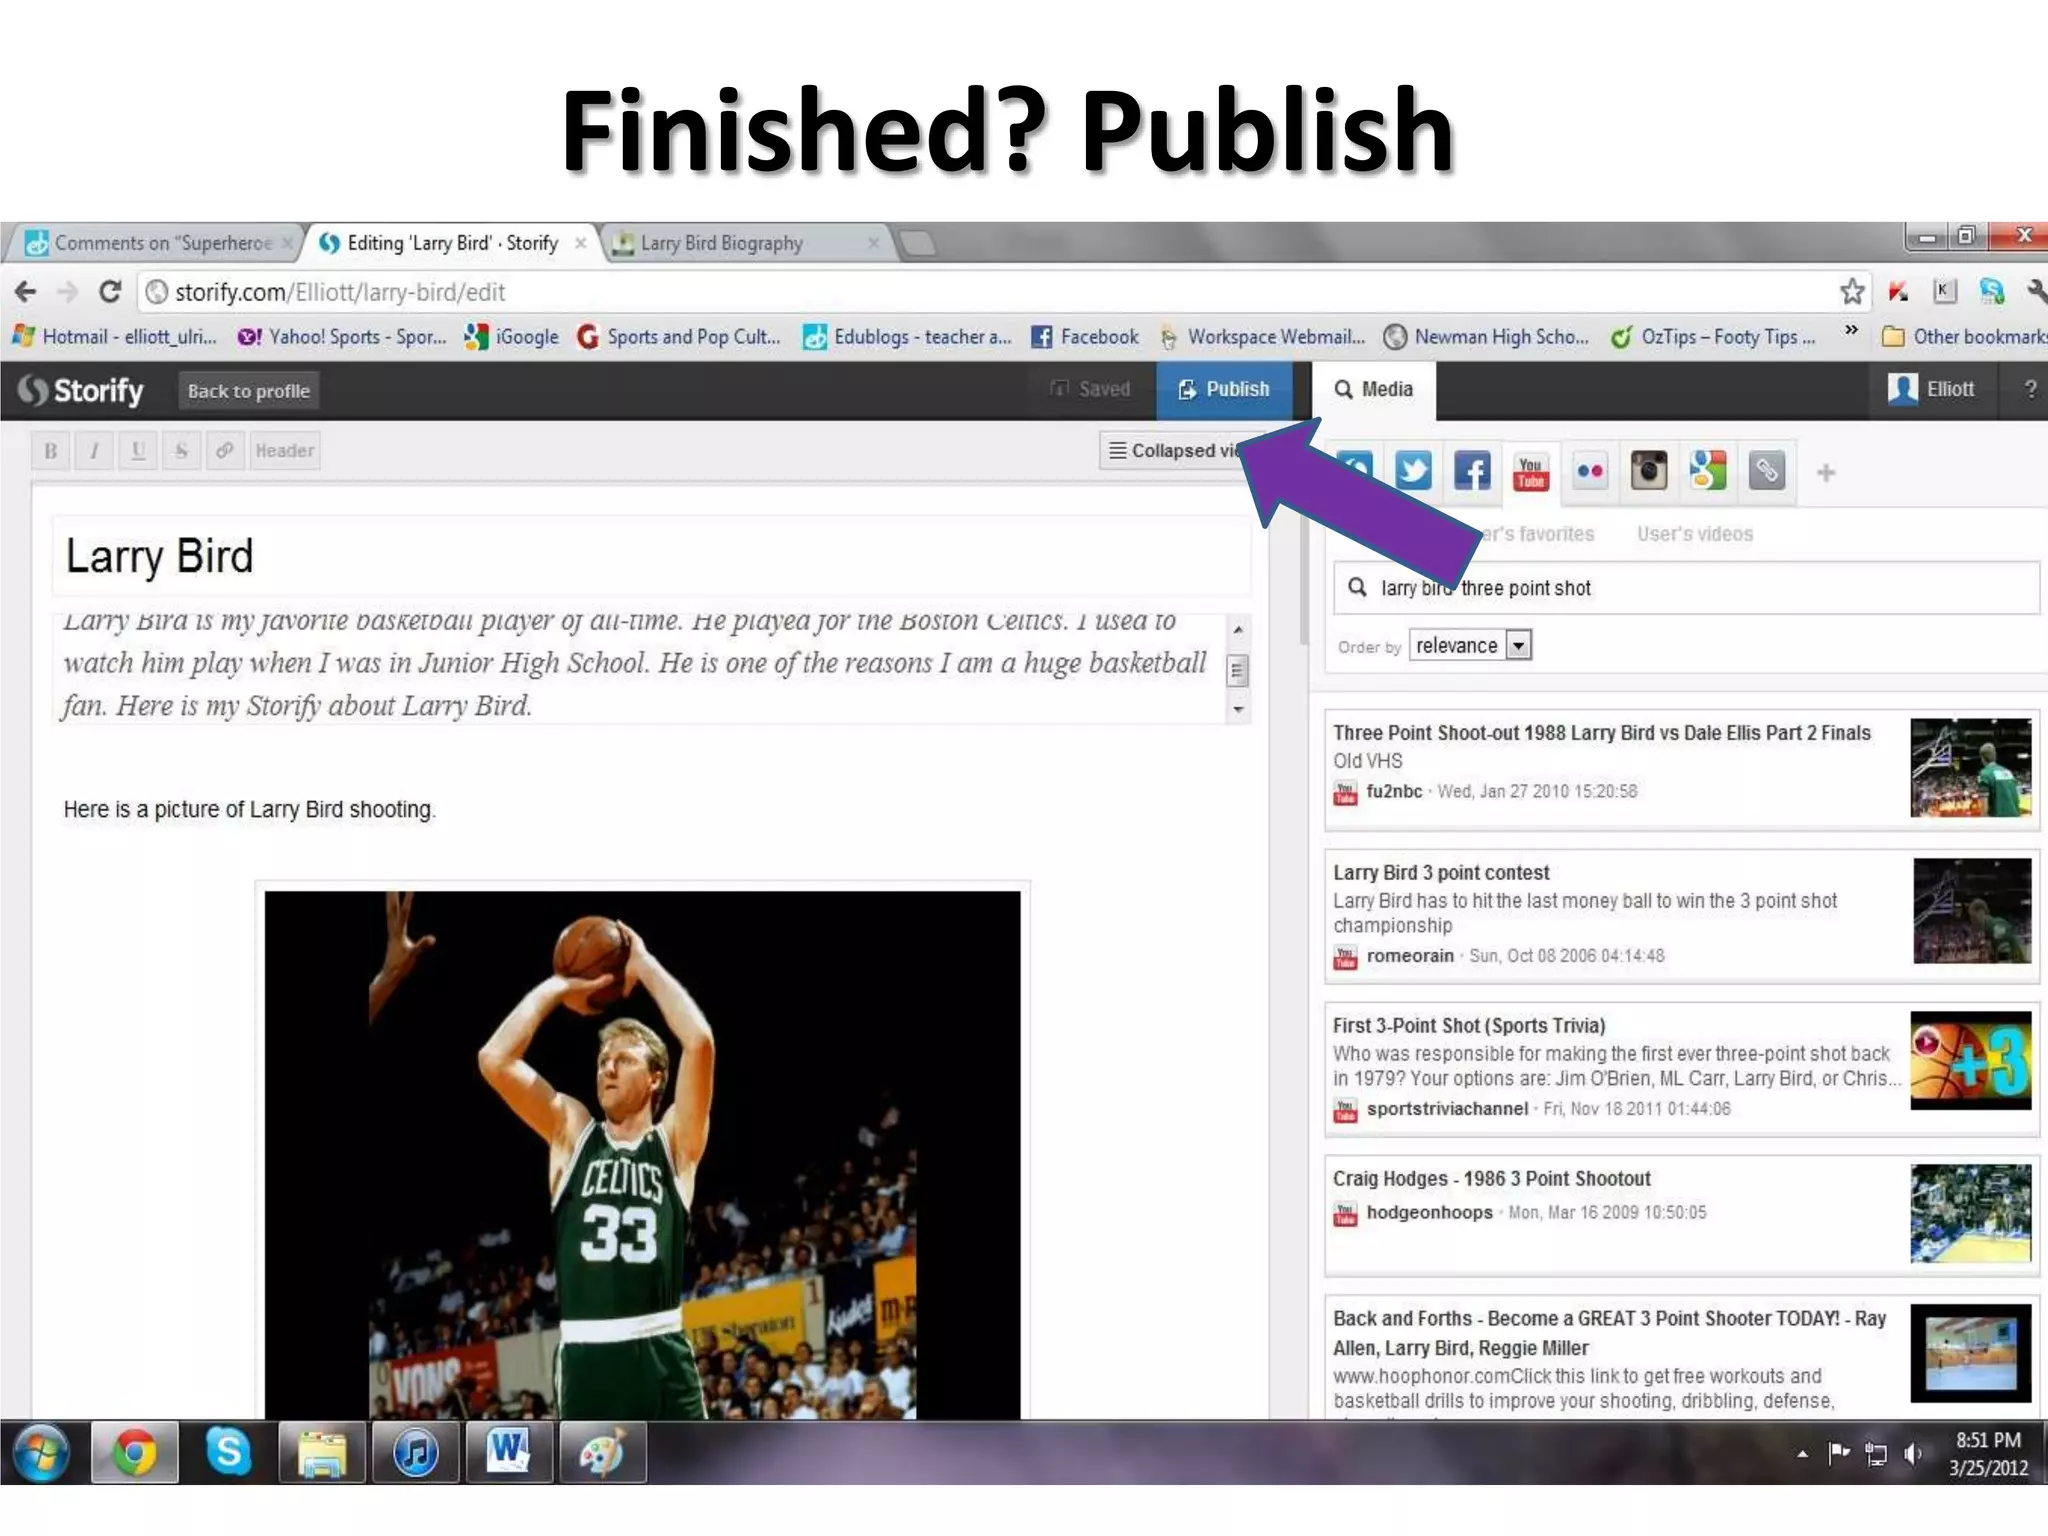The image size is (2048, 1536).
Task: Open Skype from the Windows taskbar
Action: click(229, 1451)
